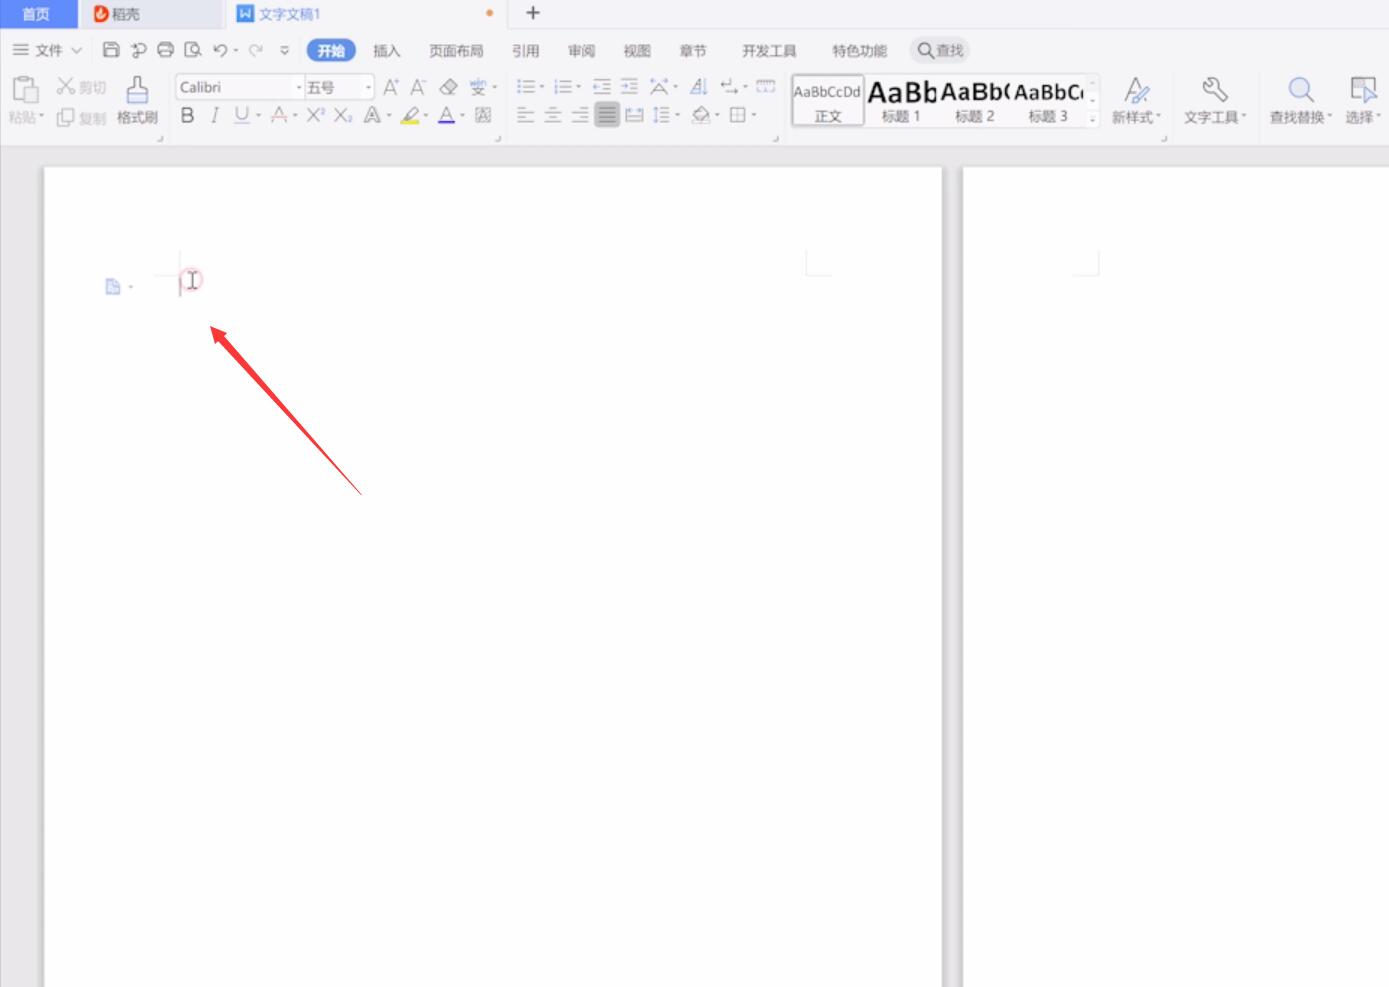This screenshot has width=1389, height=987.
Task: Open a new tab with plus button
Action: 533,13
